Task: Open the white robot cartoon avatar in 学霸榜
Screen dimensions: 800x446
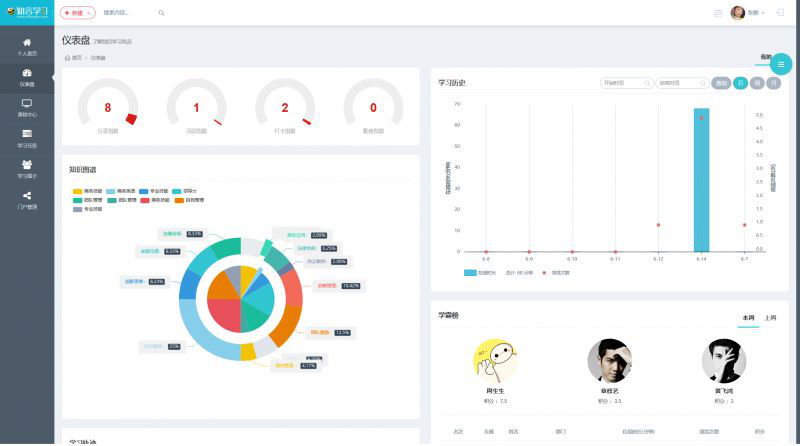Action: (495, 361)
